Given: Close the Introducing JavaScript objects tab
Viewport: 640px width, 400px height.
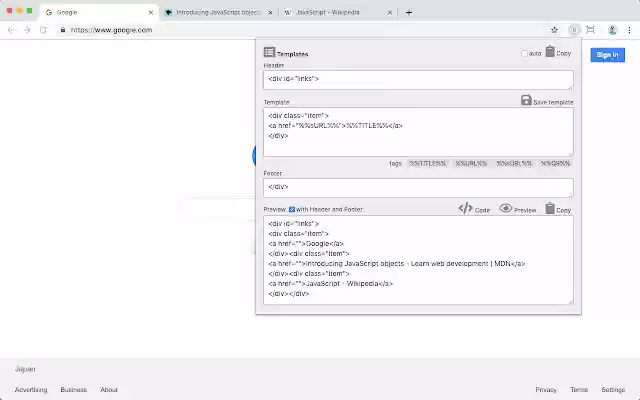Looking at the screenshot, I should click(x=270, y=13).
